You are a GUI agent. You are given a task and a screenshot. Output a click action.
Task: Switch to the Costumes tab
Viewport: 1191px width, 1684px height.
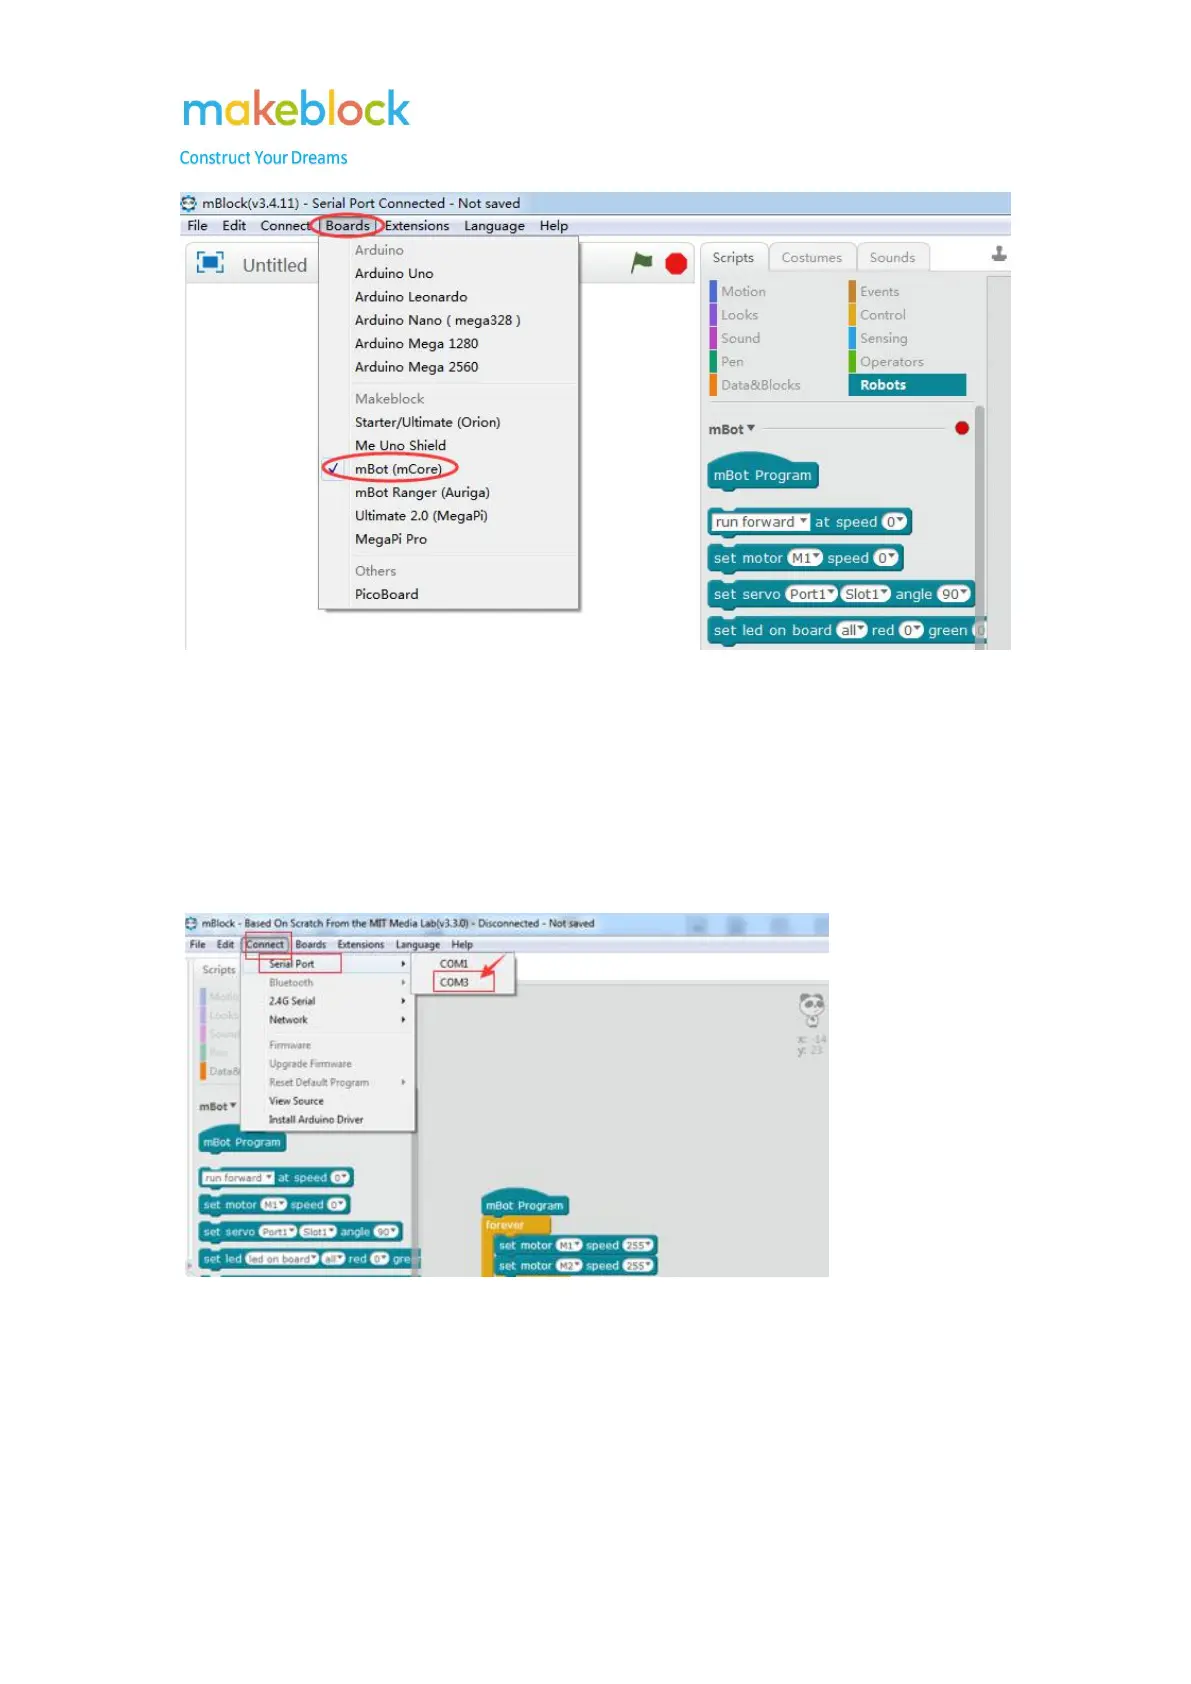pos(811,258)
